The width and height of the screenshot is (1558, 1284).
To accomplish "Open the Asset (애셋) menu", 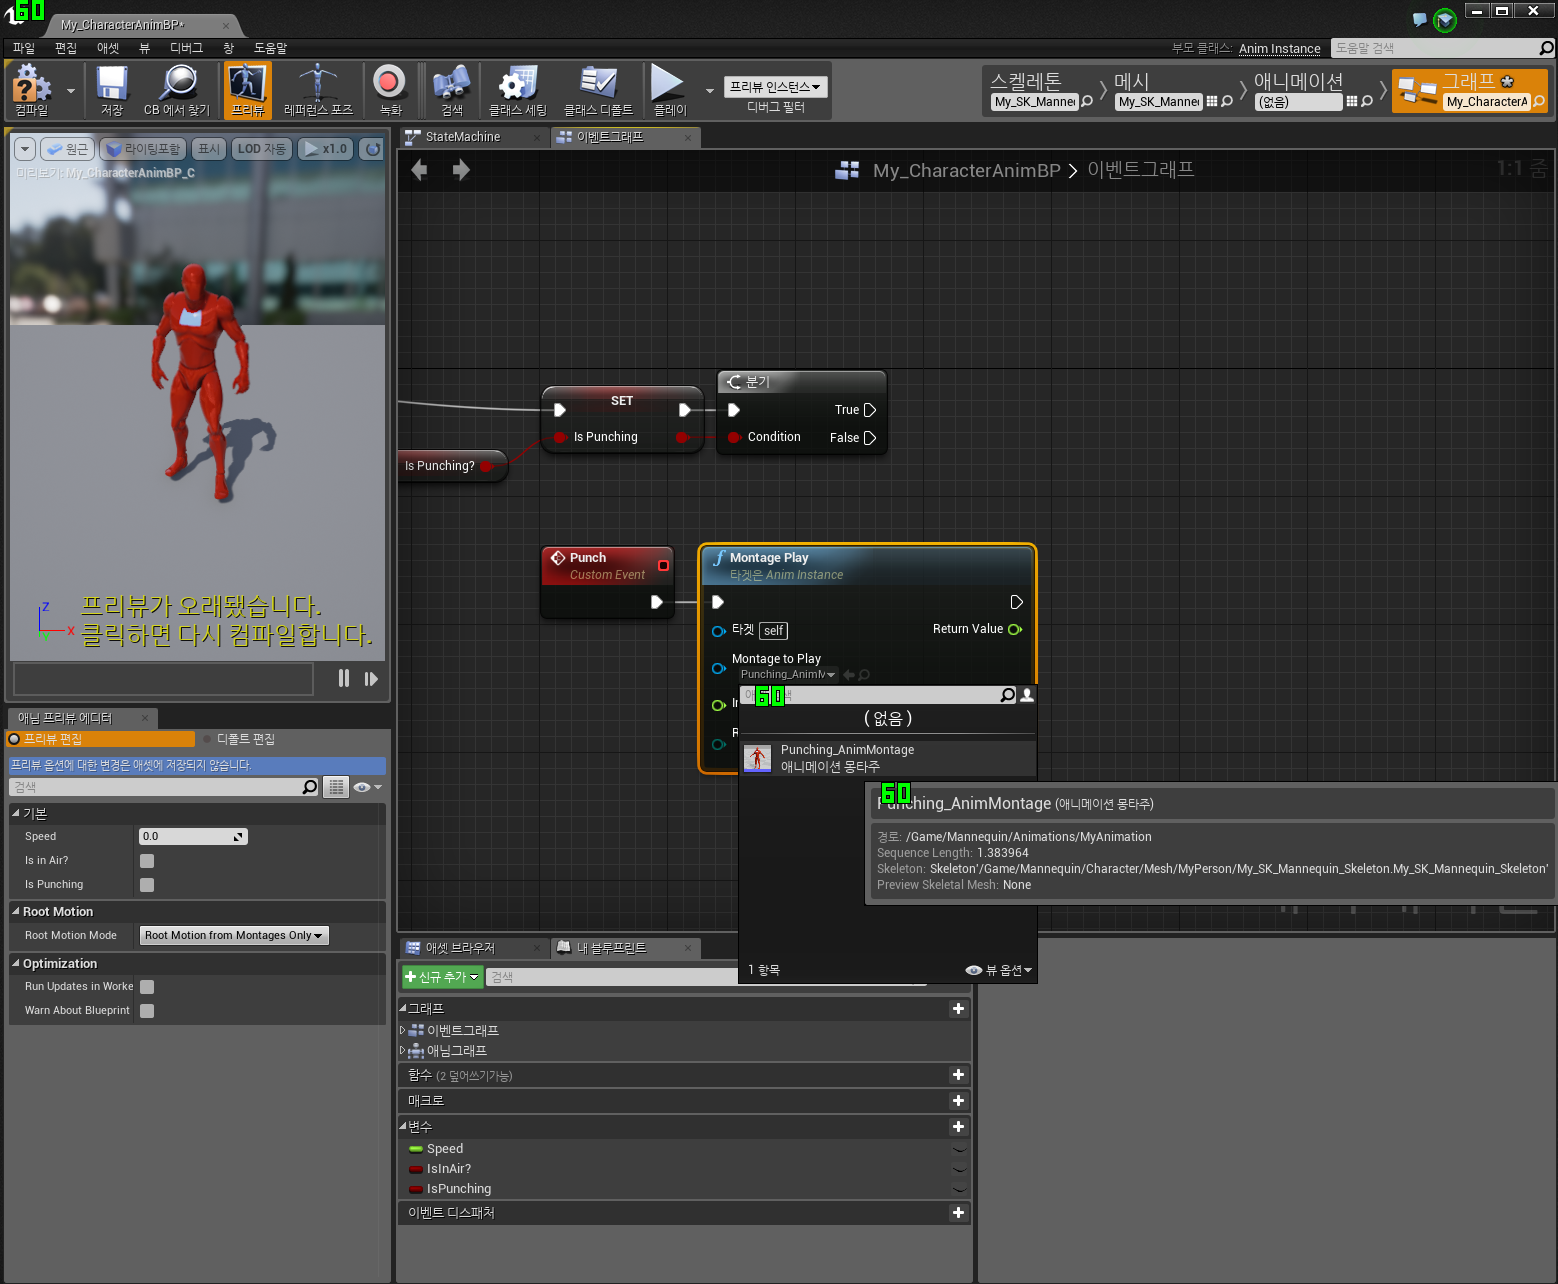I will [108, 48].
